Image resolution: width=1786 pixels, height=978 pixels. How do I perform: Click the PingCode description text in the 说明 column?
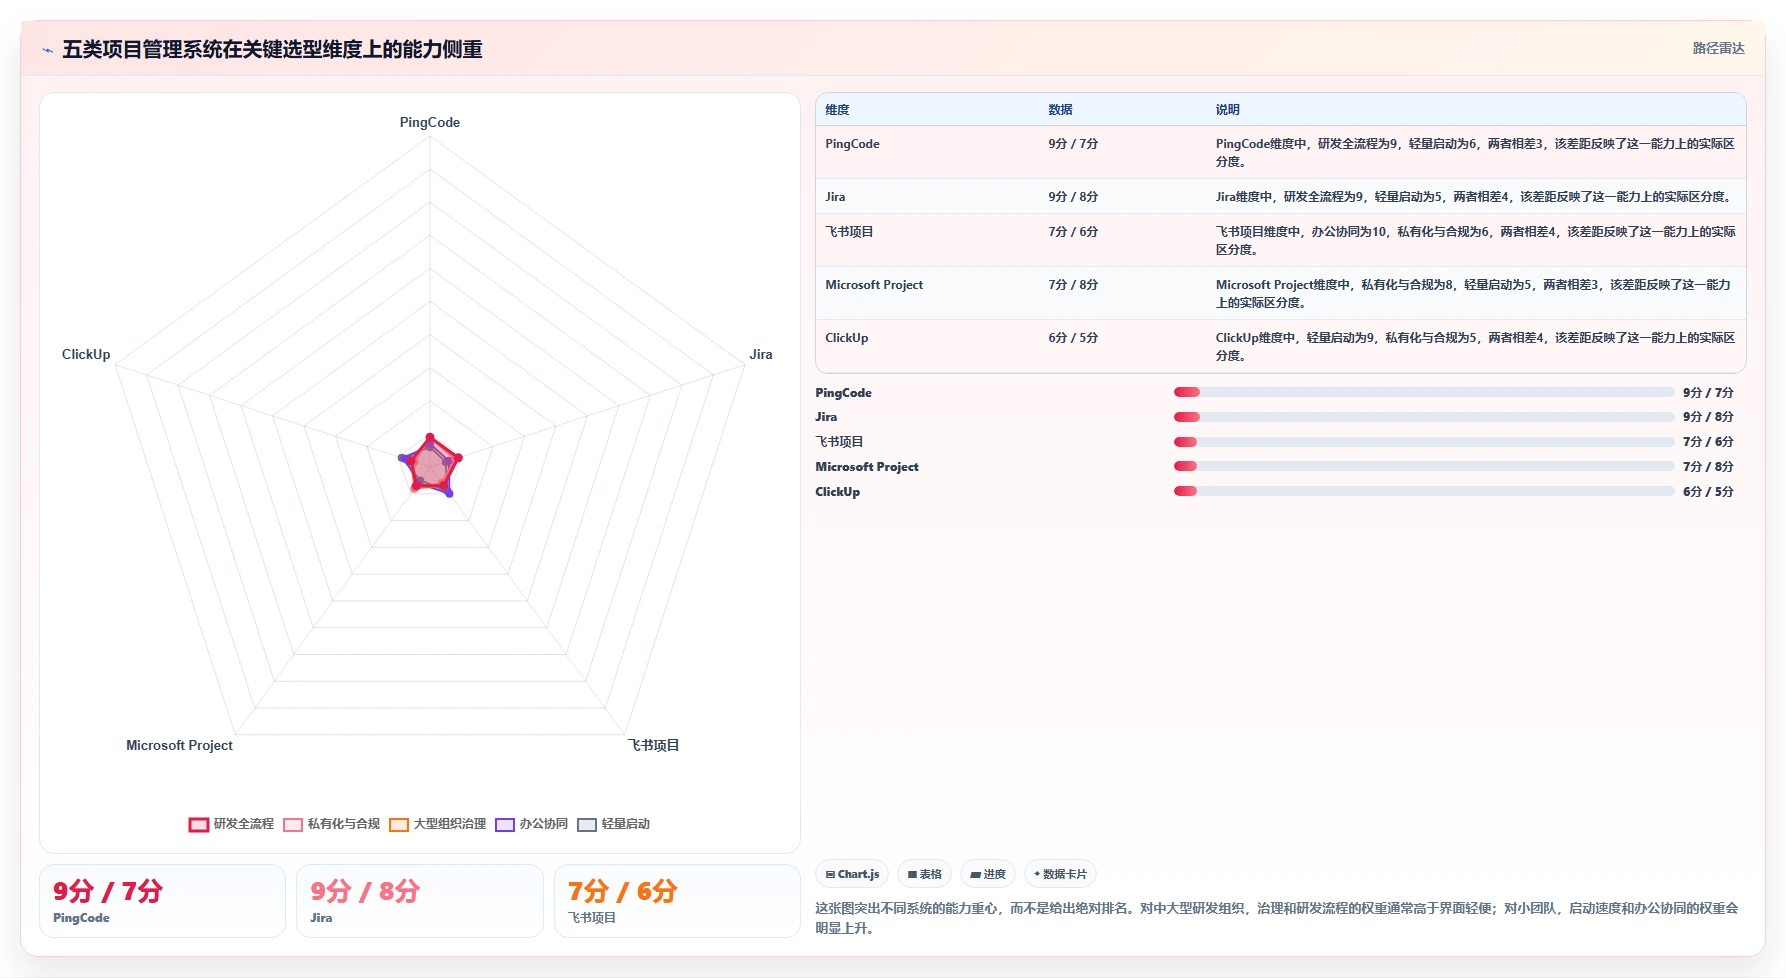point(1475,153)
